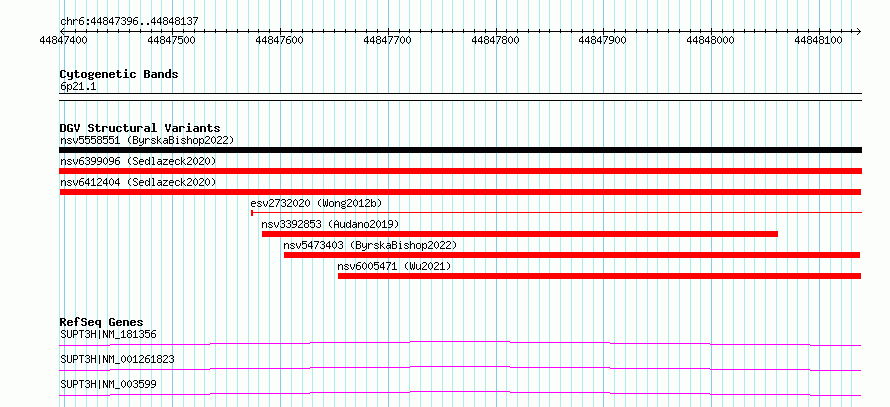Image resolution: width=890 pixels, height=407 pixels.
Task: Open gene SUPT3H|NM_001261823 label
Action: 117,359
